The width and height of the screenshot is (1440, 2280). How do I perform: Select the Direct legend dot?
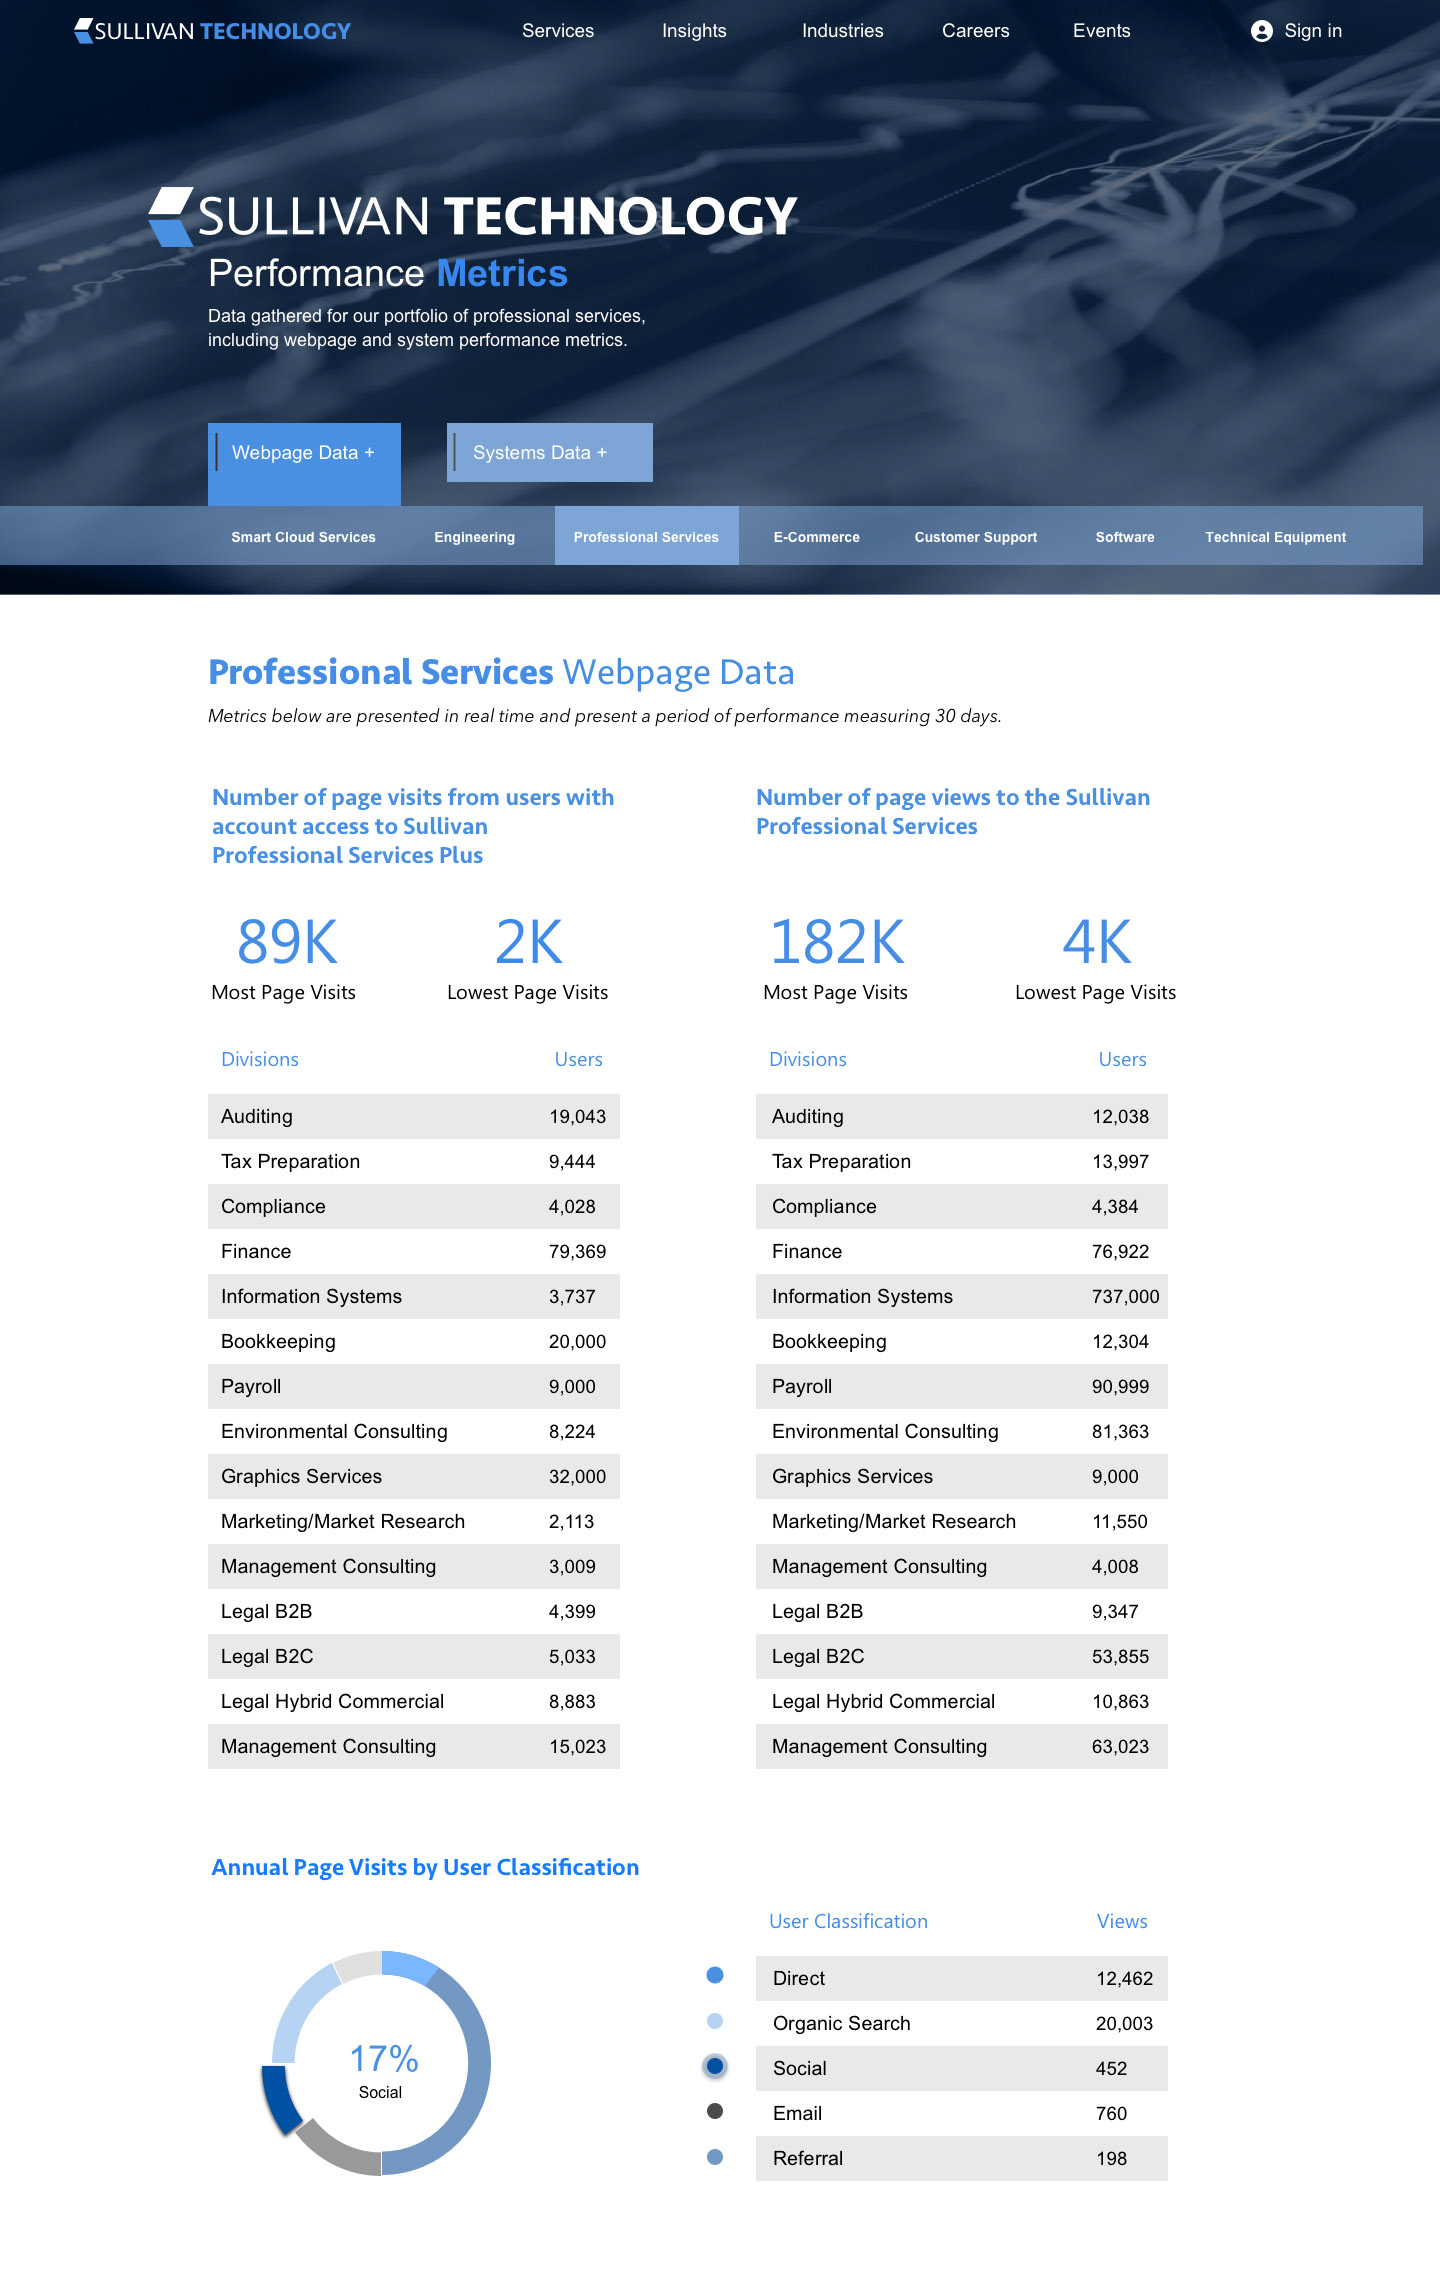click(x=715, y=1975)
